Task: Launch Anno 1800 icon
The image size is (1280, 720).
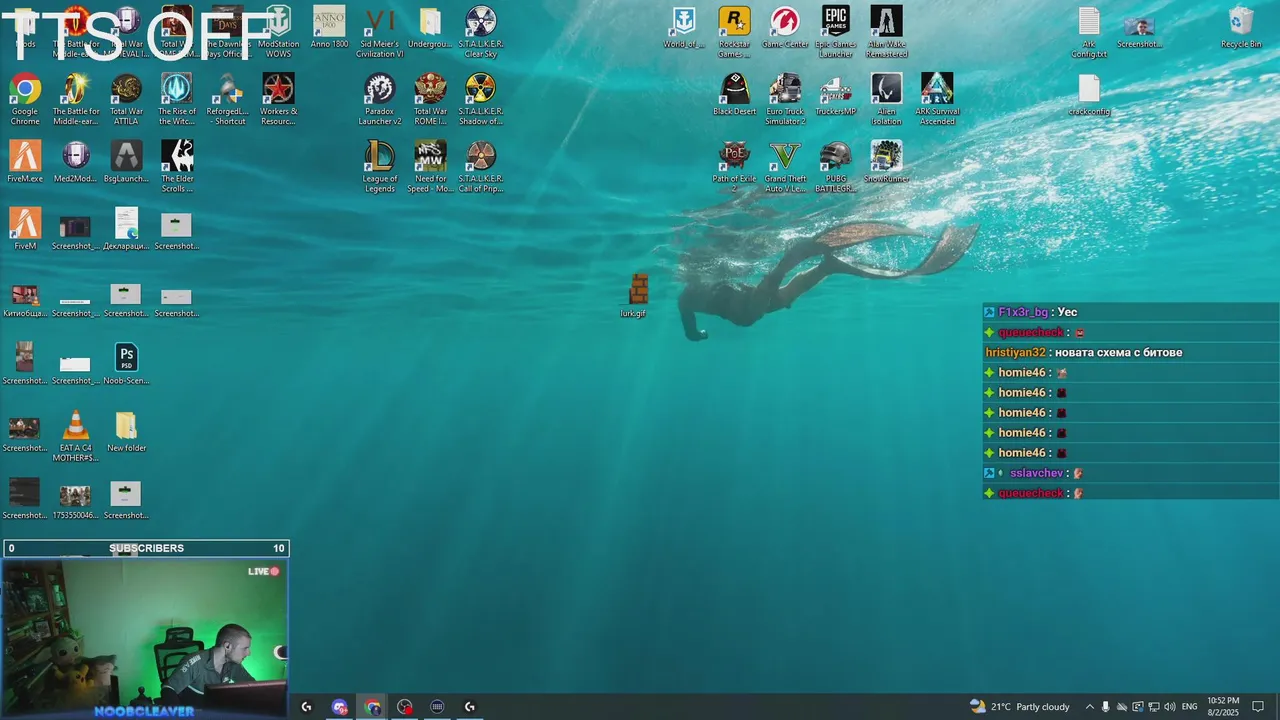Action: click(329, 28)
